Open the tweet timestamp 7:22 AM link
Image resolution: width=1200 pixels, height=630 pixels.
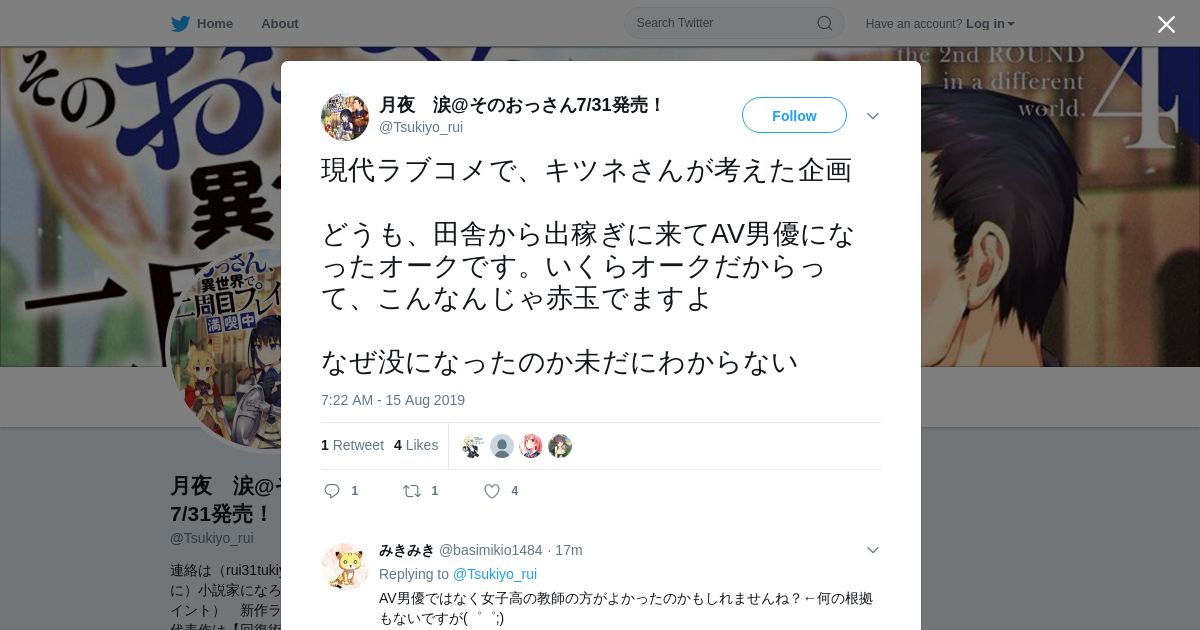[x=393, y=400]
